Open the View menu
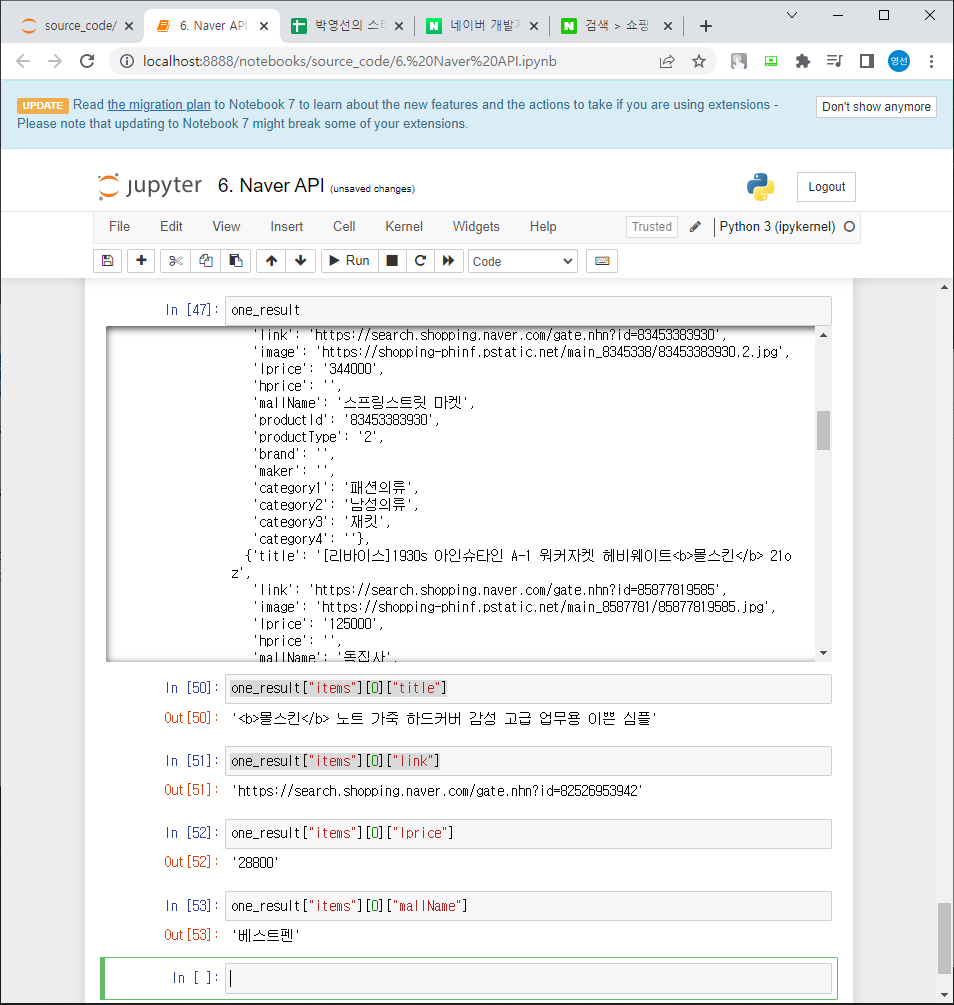Viewport: 954px width, 1005px height. tap(226, 227)
